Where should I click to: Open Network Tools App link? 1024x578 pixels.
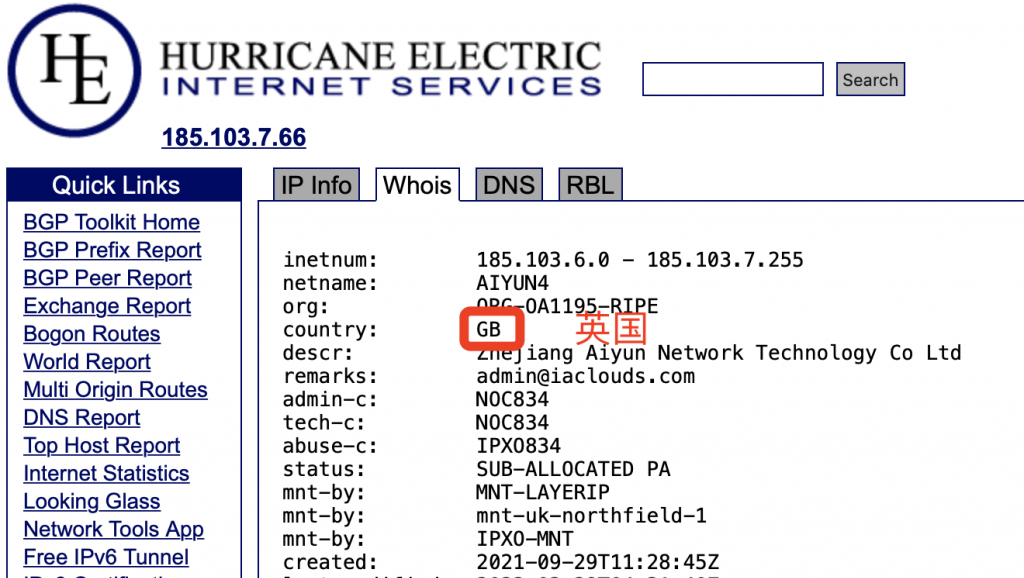(x=114, y=530)
